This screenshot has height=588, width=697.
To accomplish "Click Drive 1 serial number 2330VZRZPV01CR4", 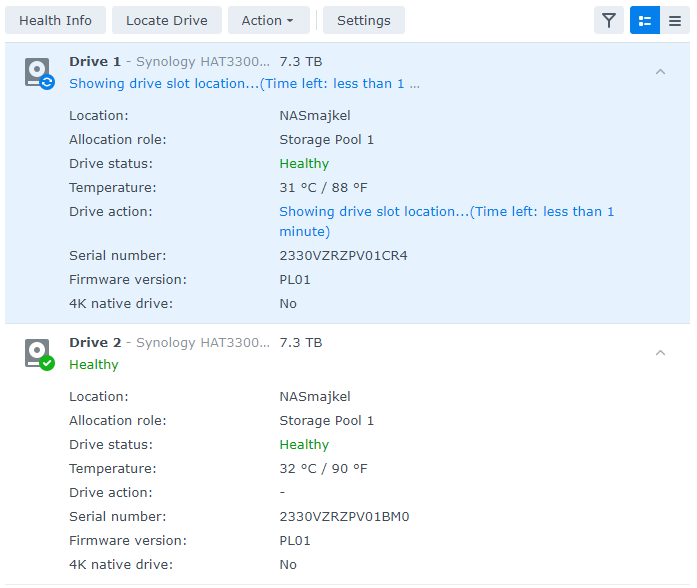I will tap(343, 256).
